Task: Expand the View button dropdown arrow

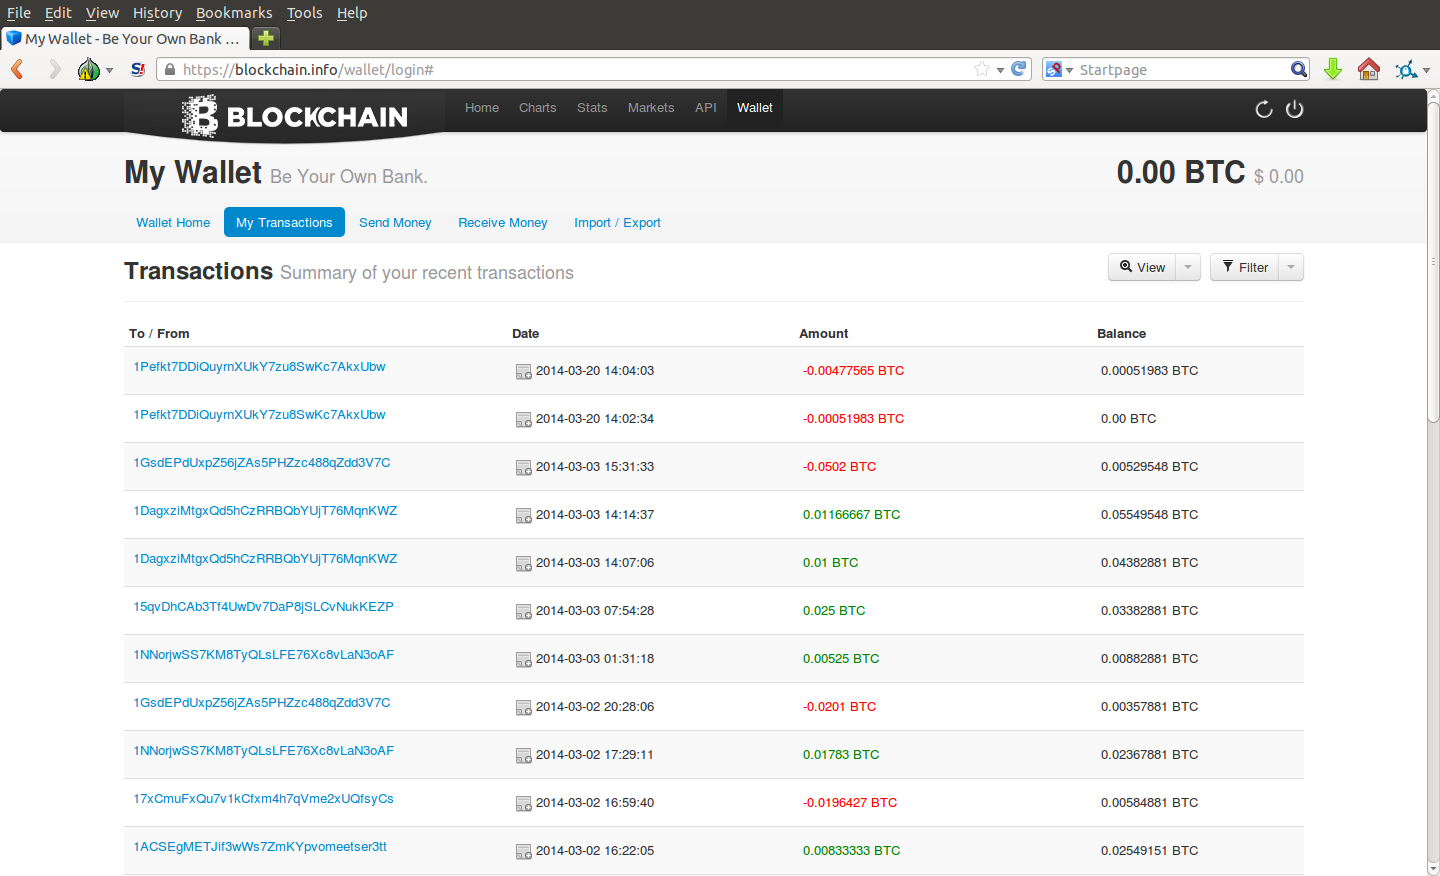Action: (1188, 267)
